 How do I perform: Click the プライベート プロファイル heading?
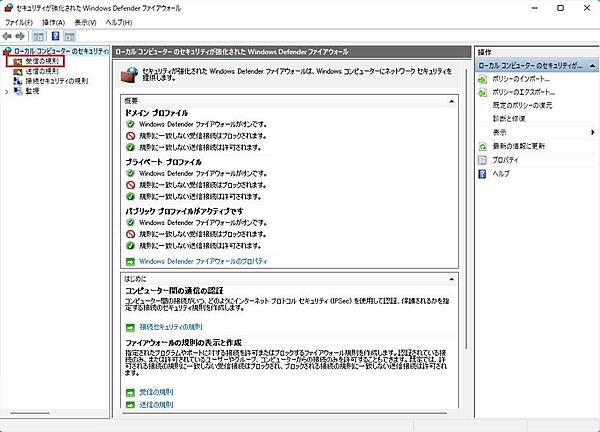[163, 162]
